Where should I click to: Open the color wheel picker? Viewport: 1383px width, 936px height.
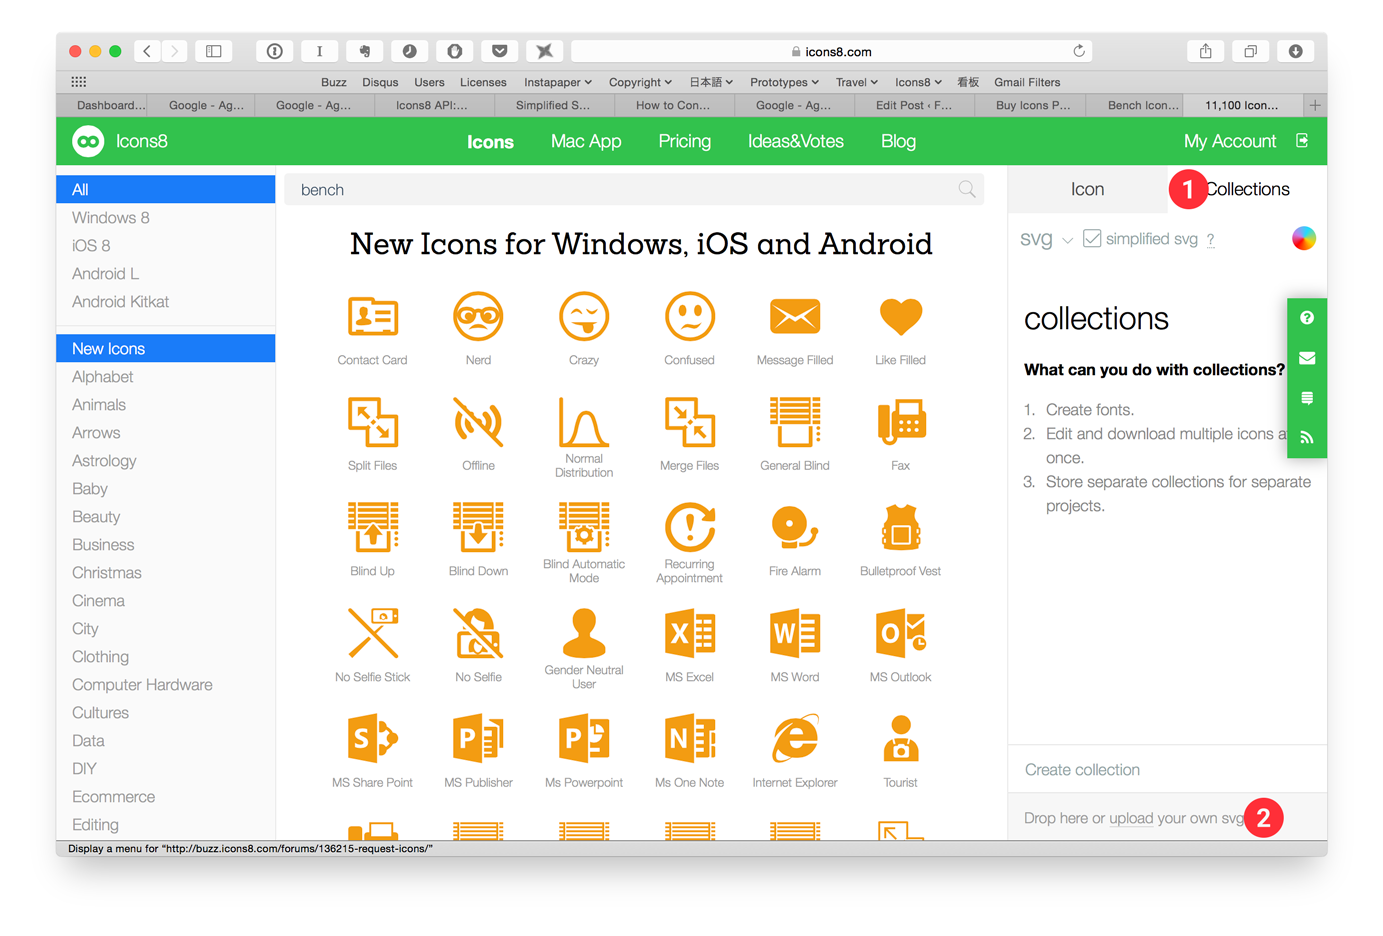1303,238
